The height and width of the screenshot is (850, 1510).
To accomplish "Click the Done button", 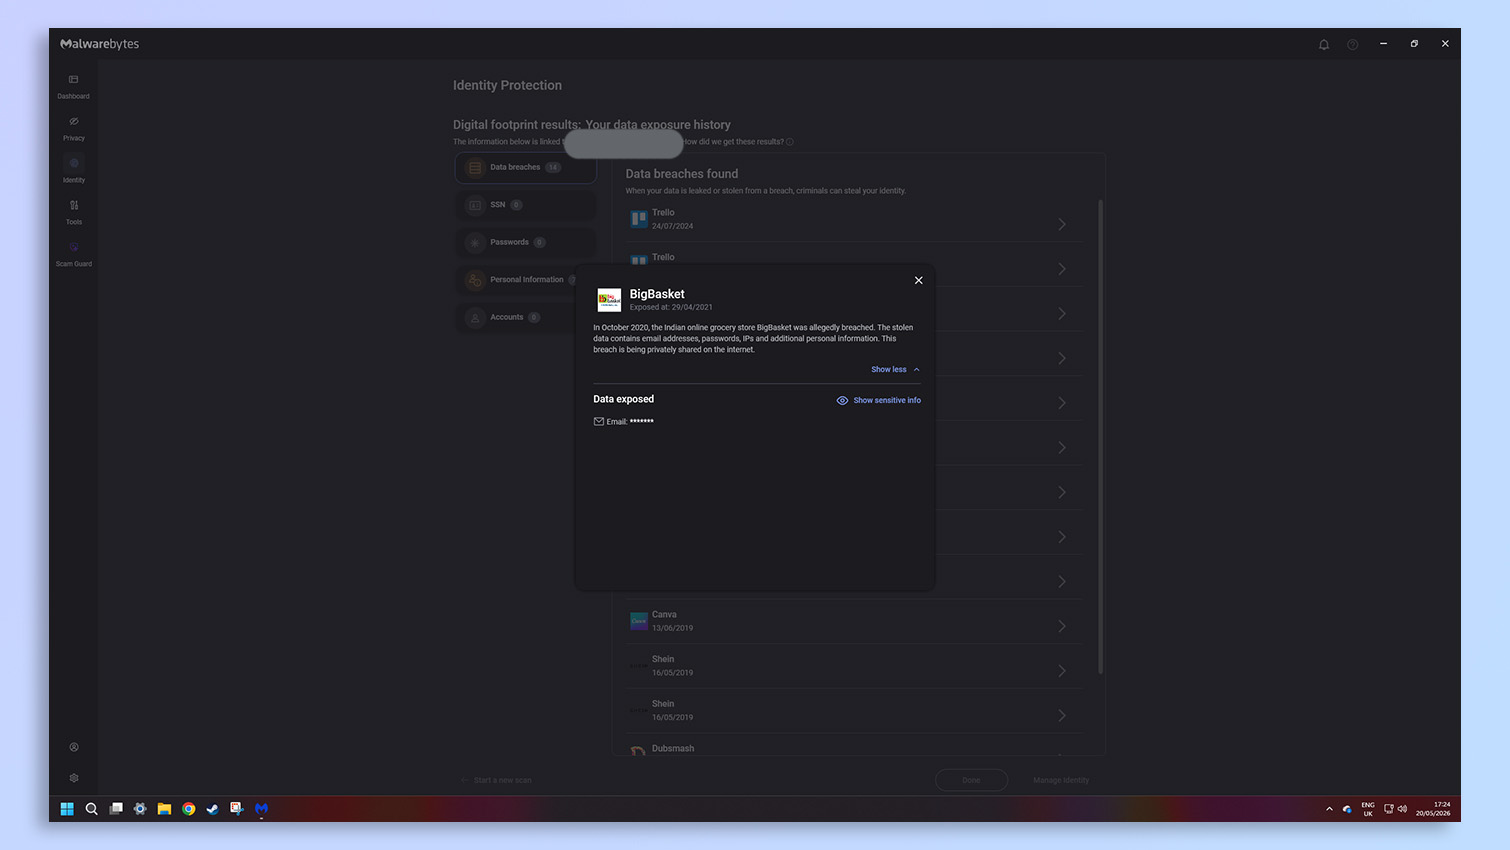I will tap(971, 780).
